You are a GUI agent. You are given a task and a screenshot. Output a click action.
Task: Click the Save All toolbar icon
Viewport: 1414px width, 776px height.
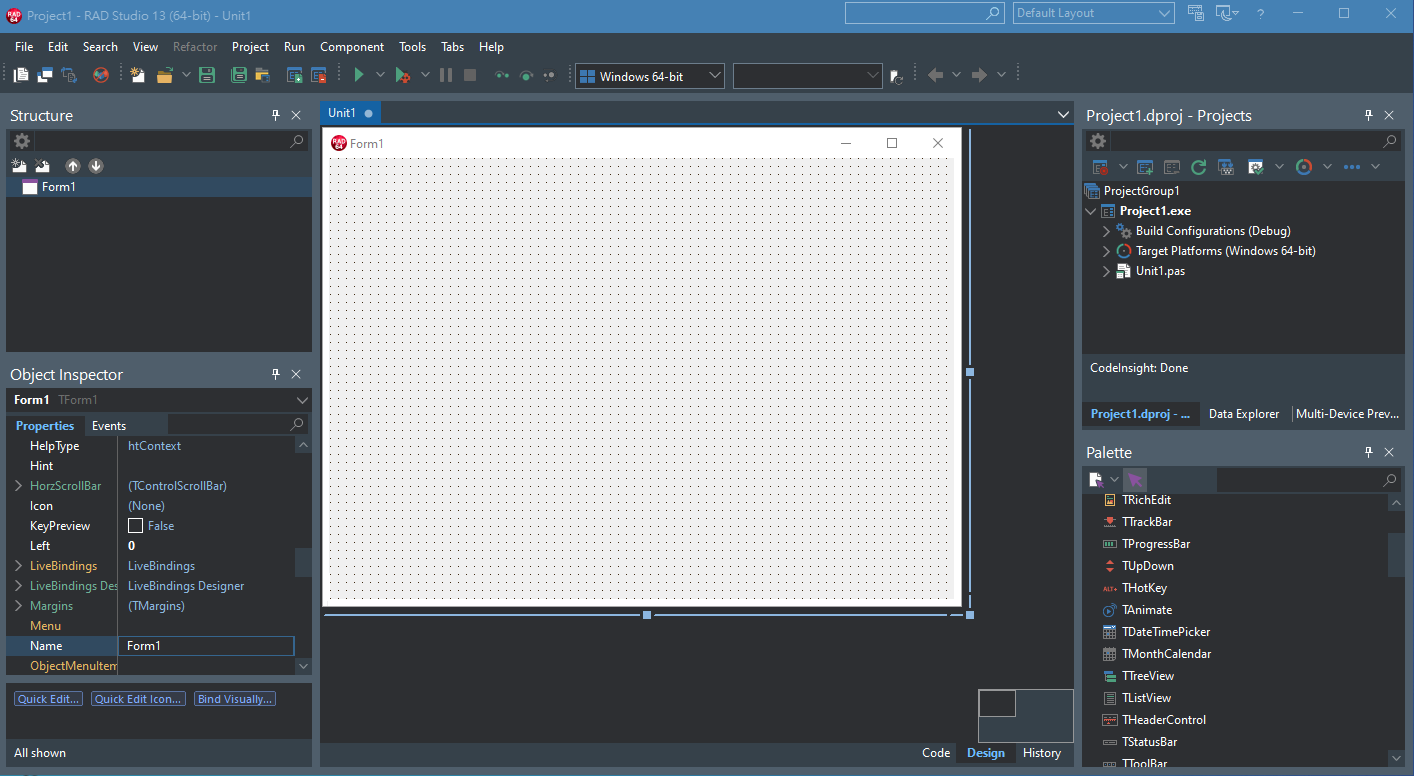coord(239,75)
